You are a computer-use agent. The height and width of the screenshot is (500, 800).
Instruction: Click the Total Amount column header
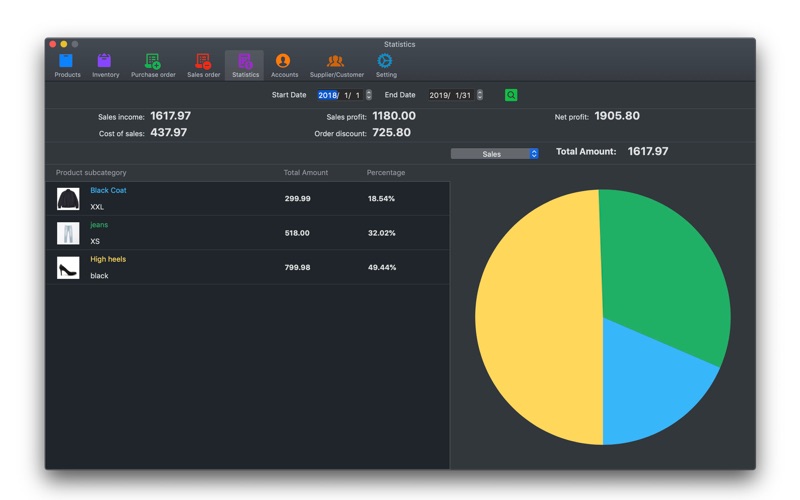tap(306, 172)
